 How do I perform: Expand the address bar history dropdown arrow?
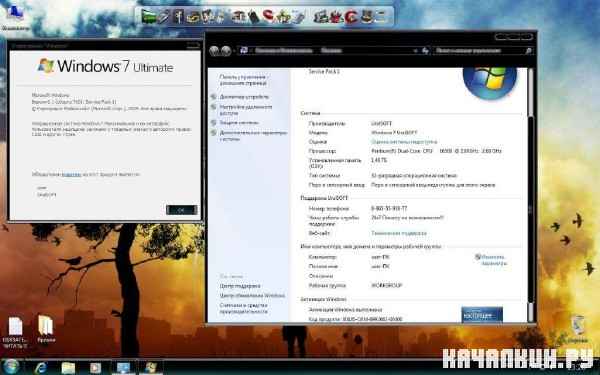pos(415,51)
